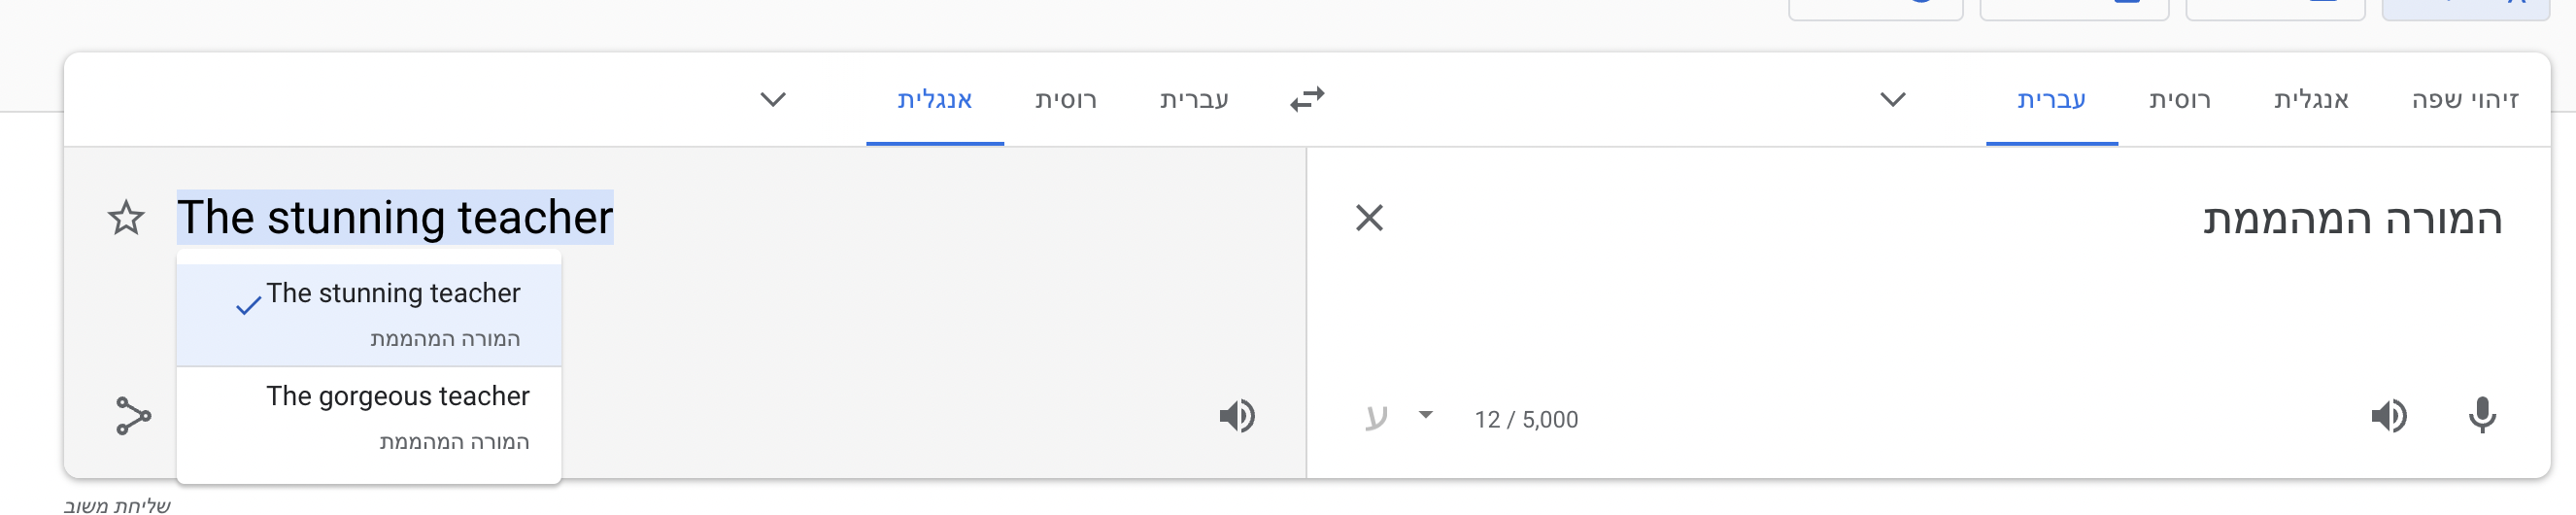Image resolution: width=2576 pixels, height=515 pixels.
Task: Select target language רוסית tab
Action: pos(1065,99)
